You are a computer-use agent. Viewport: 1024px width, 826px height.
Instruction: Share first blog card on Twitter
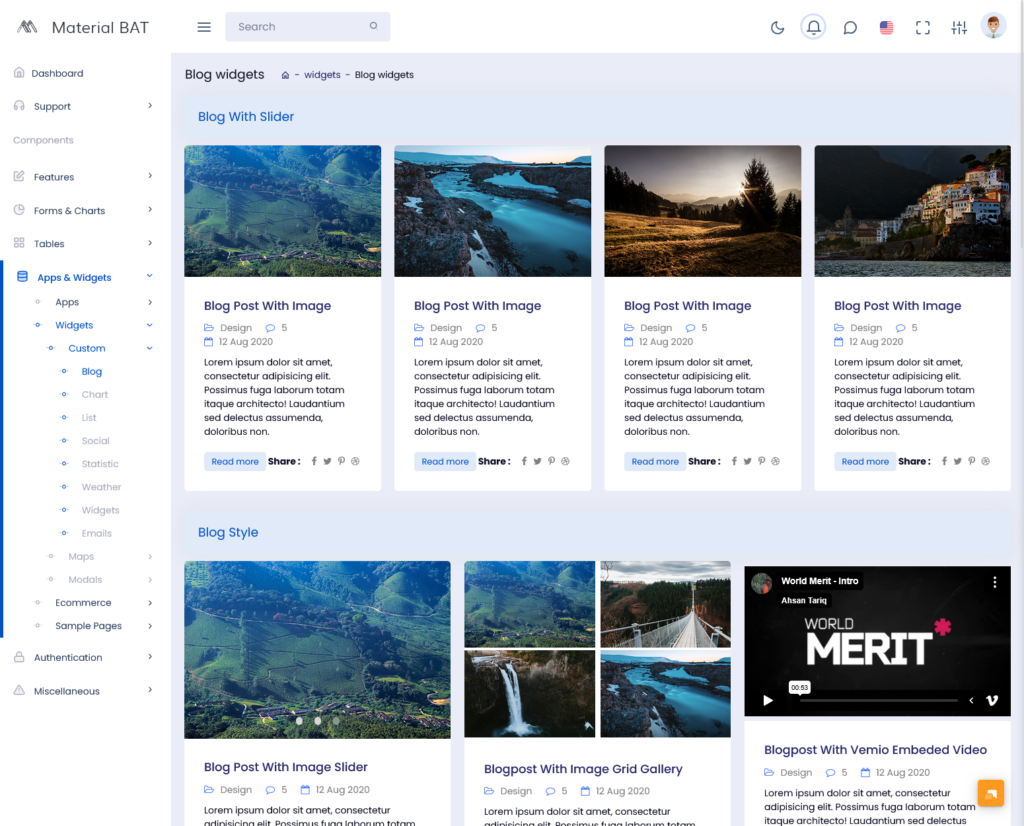(327, 461)
